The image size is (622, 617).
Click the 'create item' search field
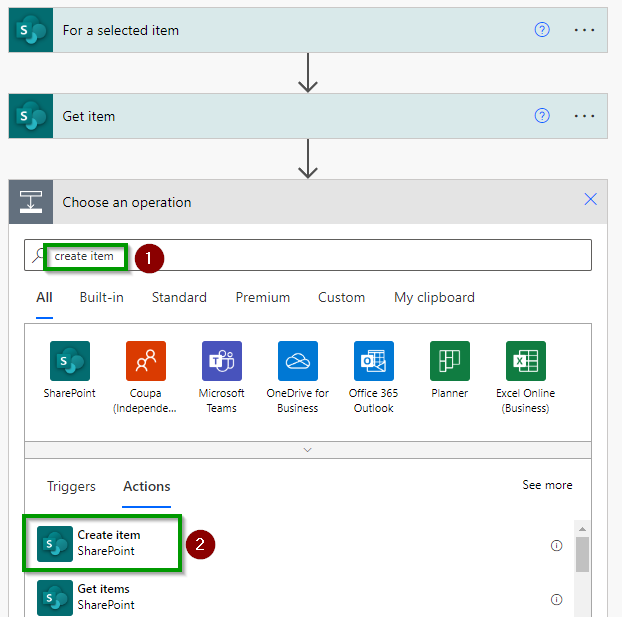click(308, 256)
